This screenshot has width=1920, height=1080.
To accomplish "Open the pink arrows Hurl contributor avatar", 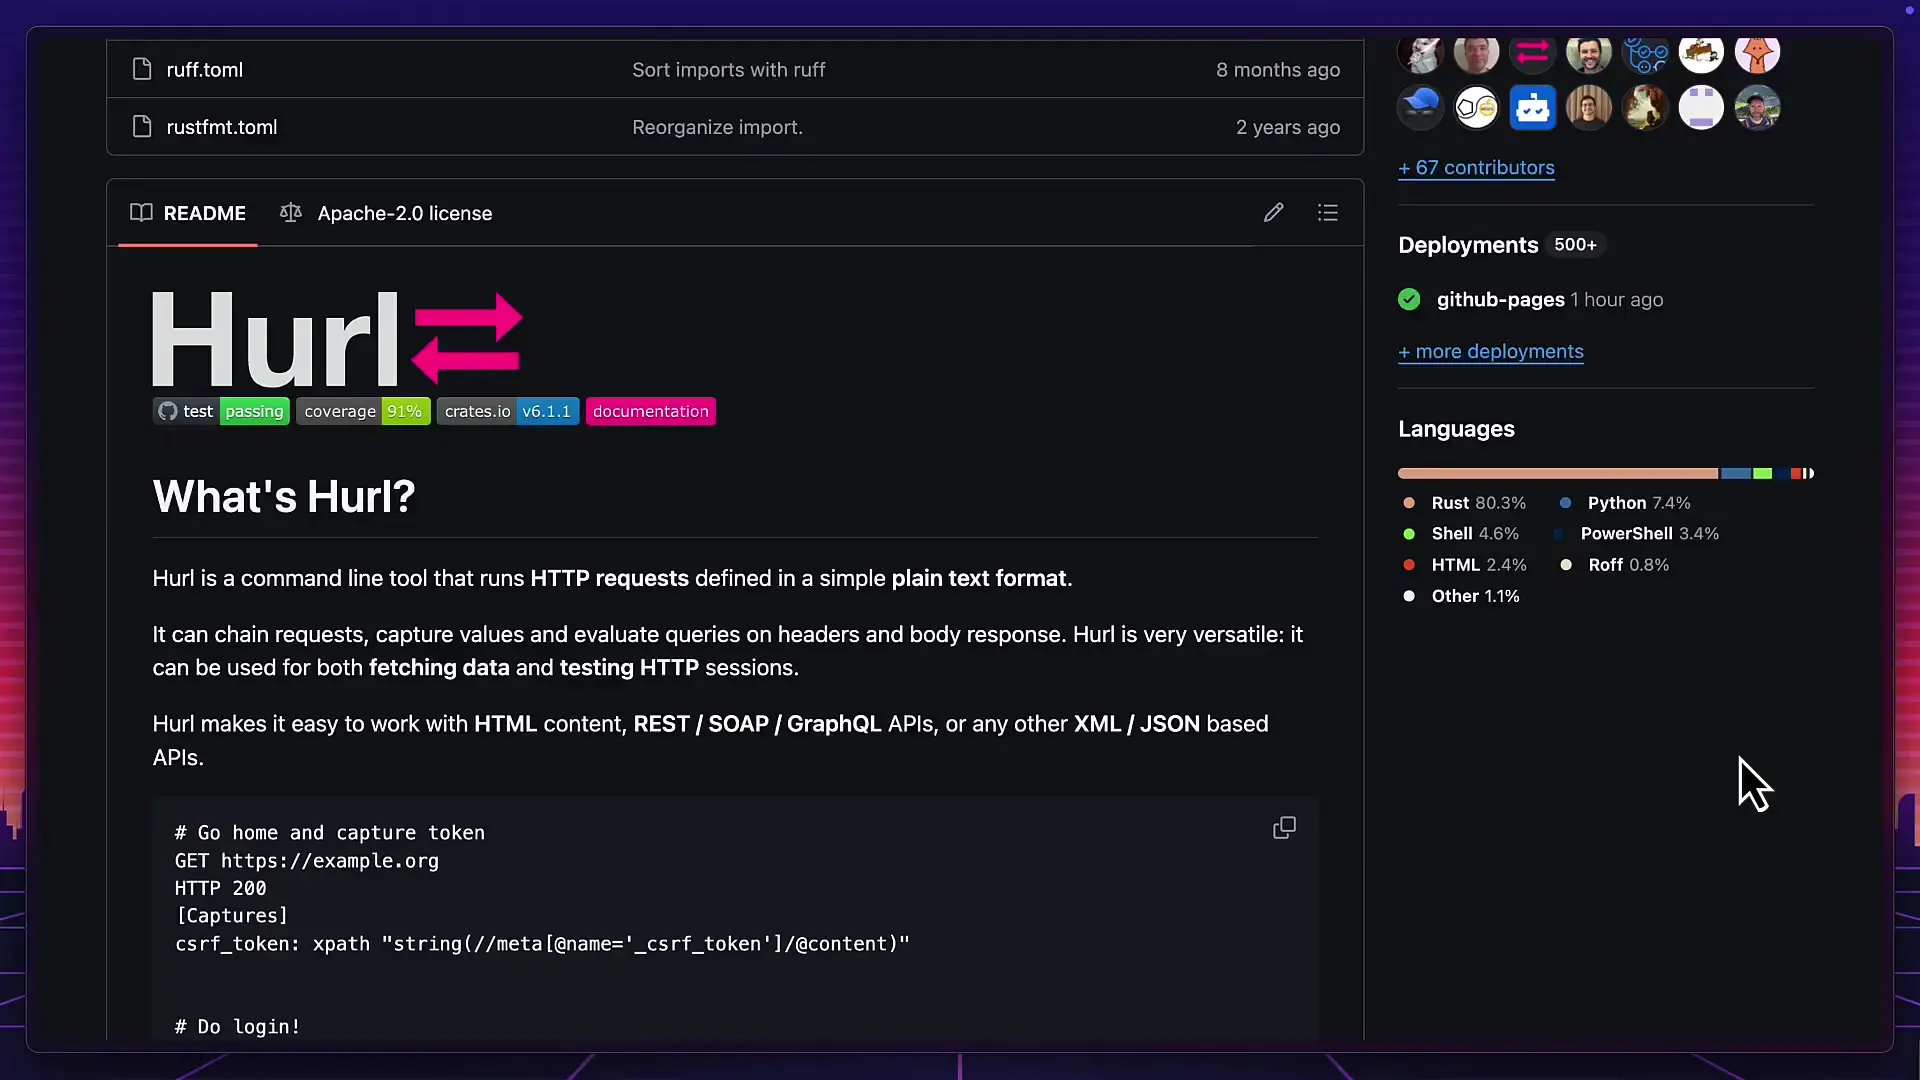I will tap(1532, 52).
